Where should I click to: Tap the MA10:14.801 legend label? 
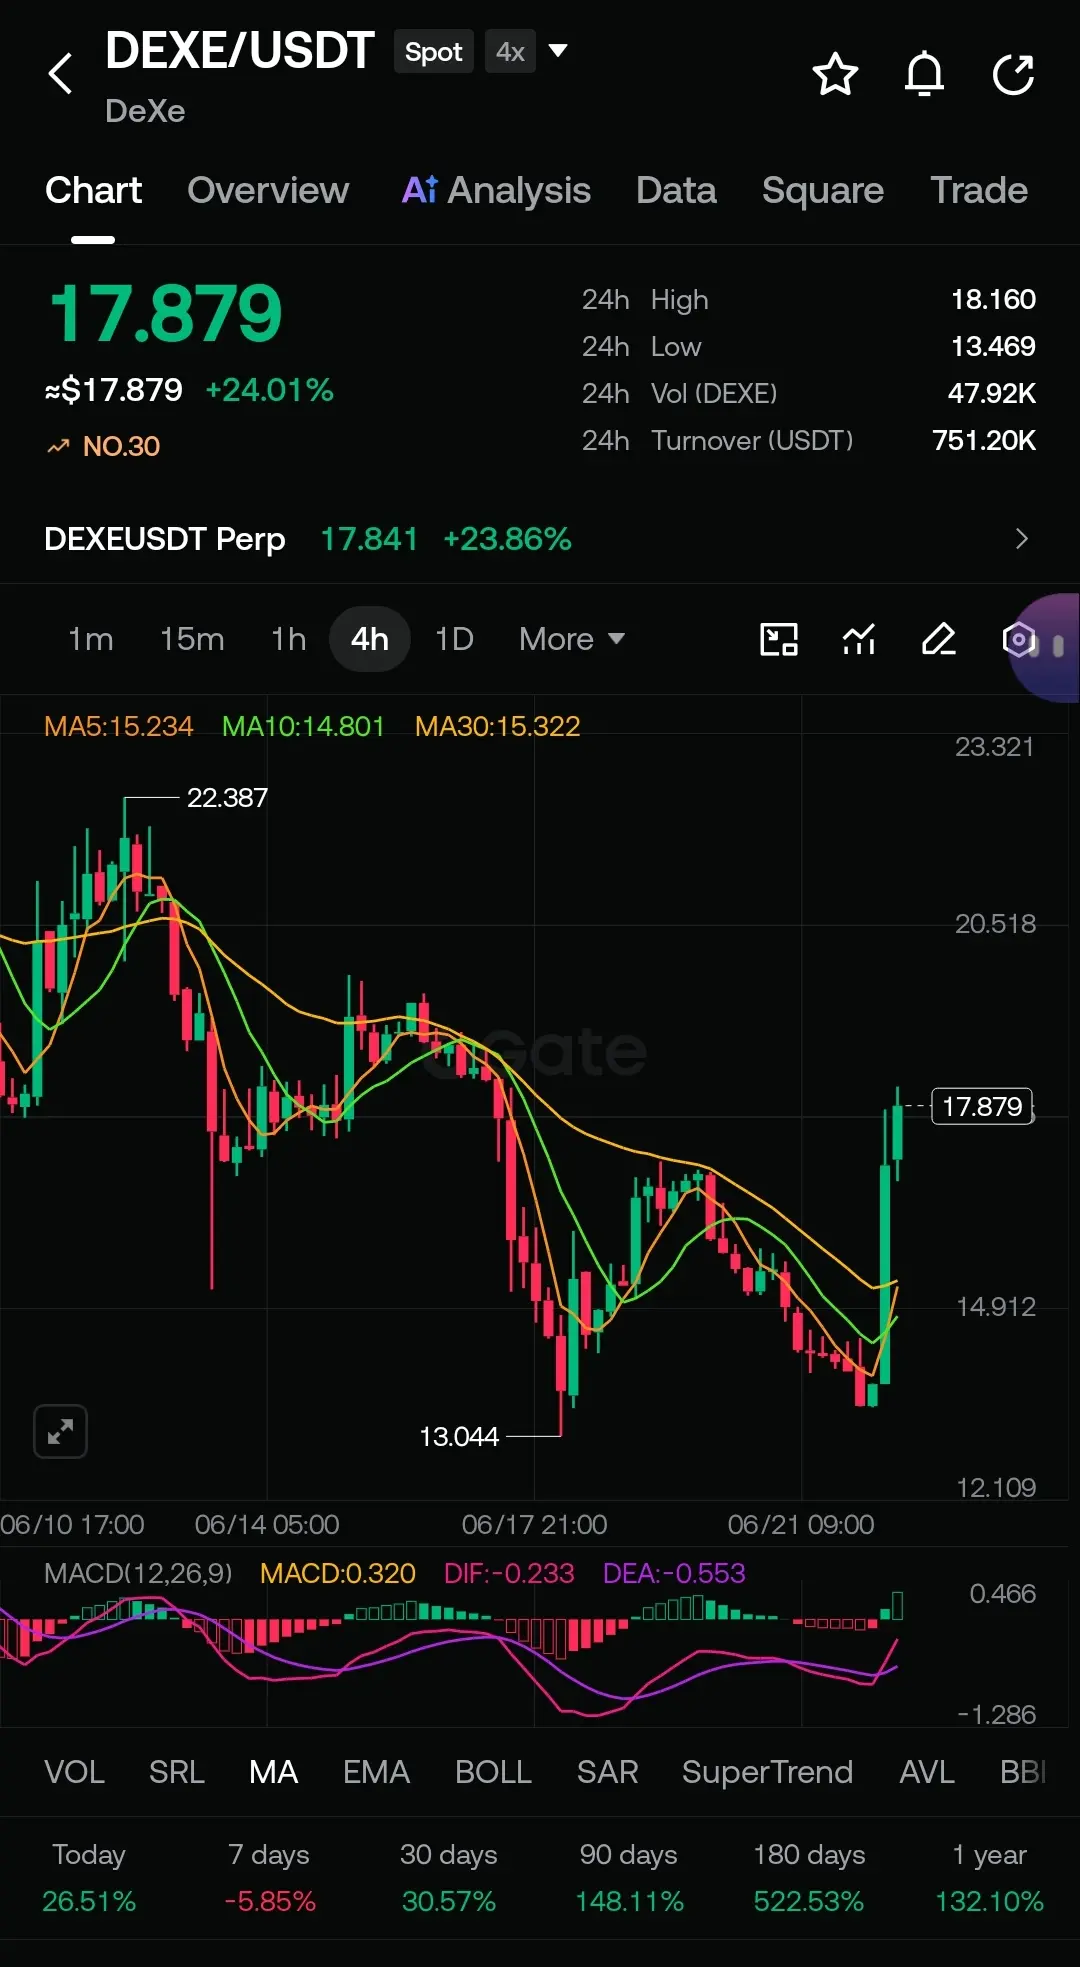[303, 726]
